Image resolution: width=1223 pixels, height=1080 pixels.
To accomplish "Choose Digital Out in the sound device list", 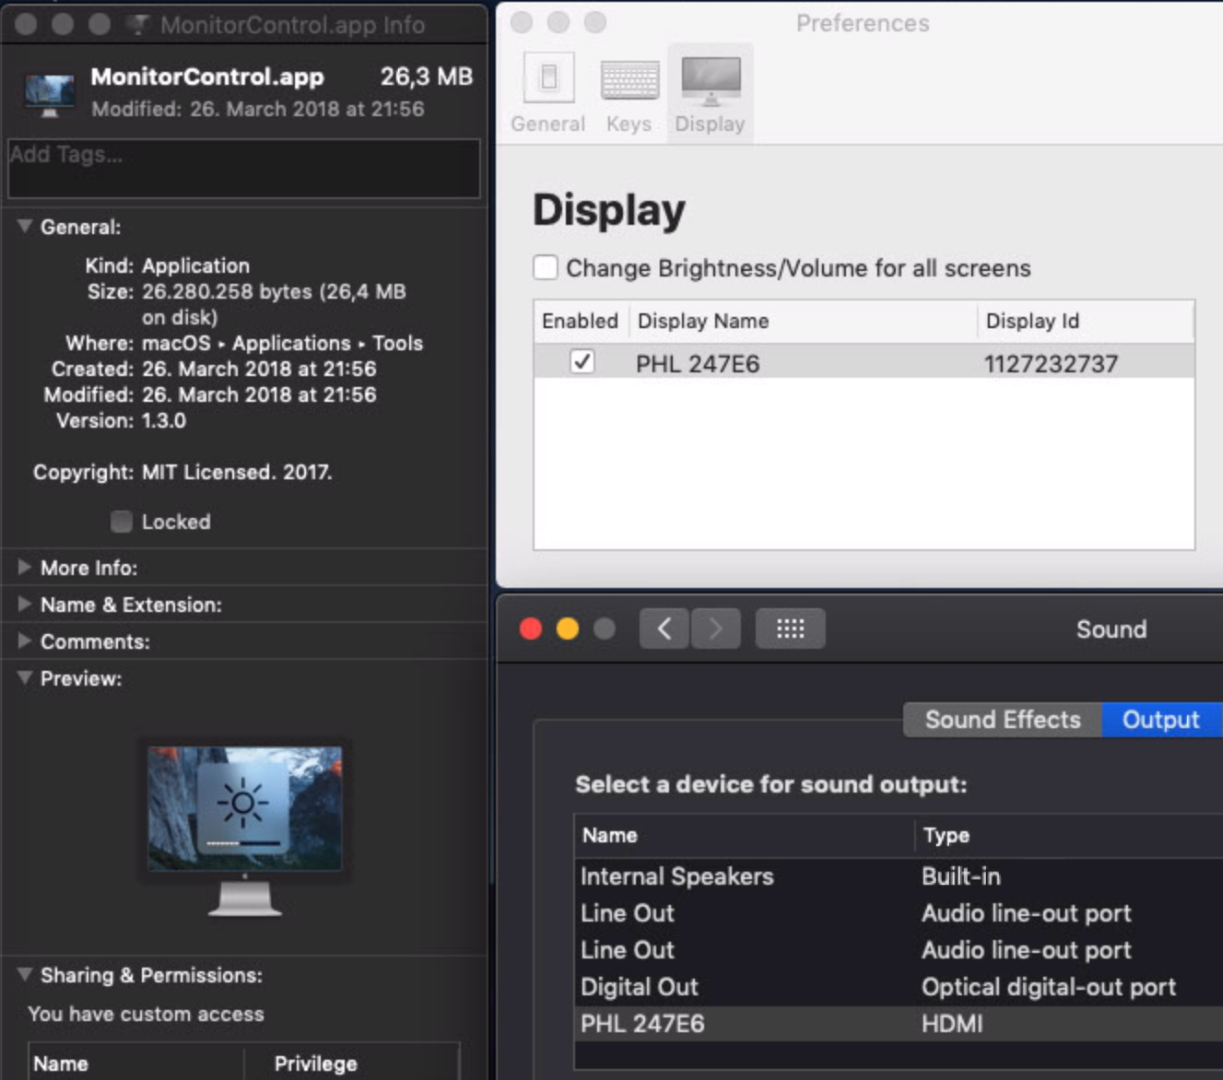I will coord(640,988).
